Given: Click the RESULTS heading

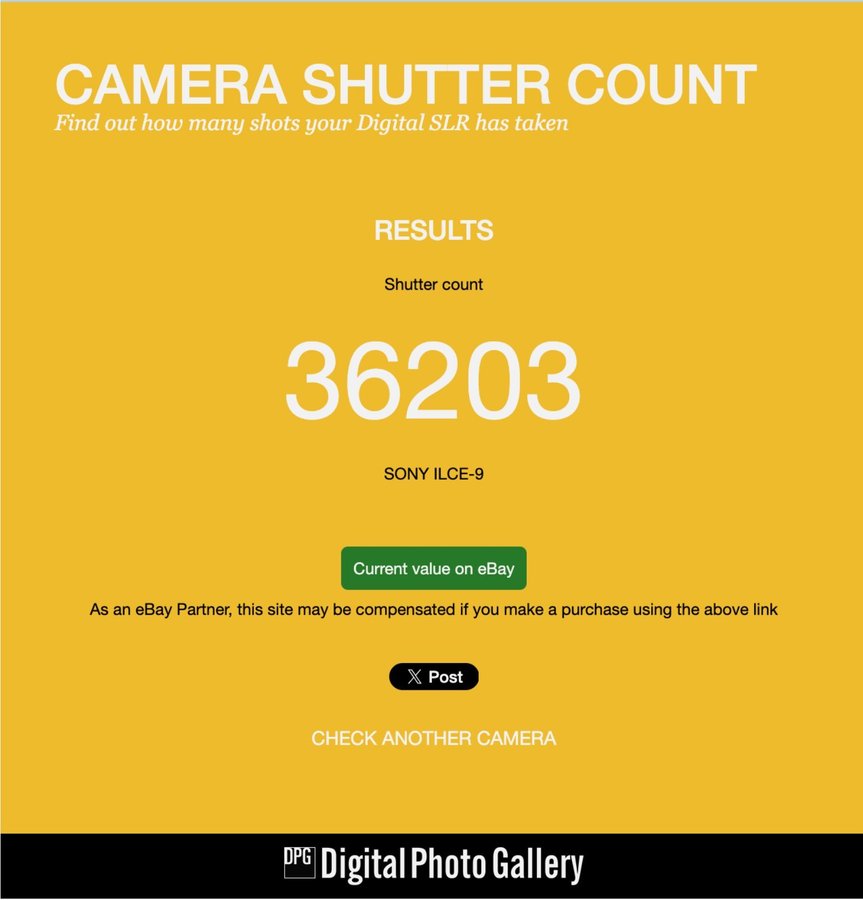Looking at the screenshot, I should pos(433,230).
